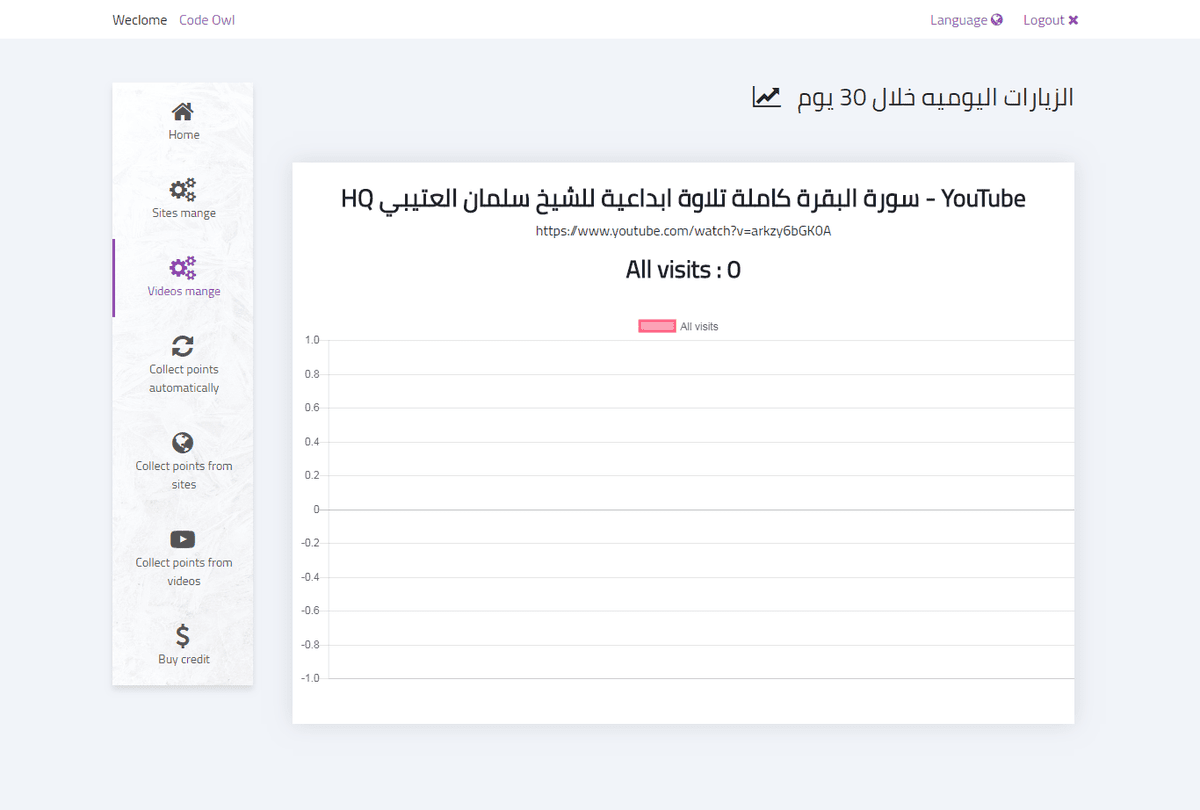Screen dimensions: 1200x810
Task: Click the Sites mange gears icon
Action: tap(183, 189)
